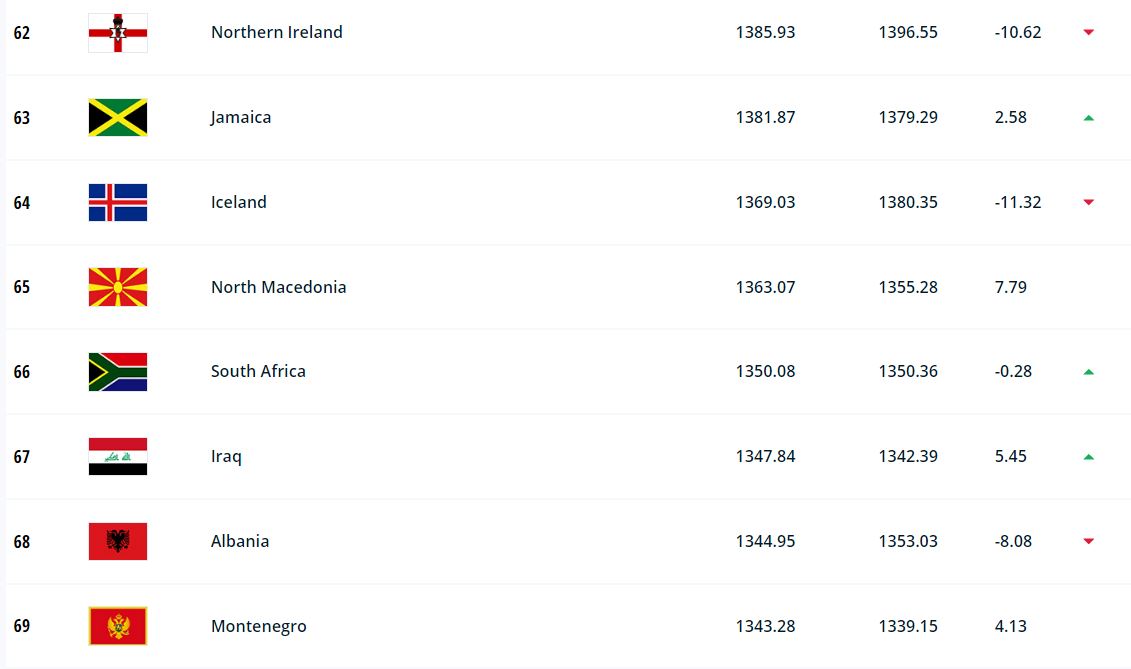Click the Albania flag icon
This screenshot has height=669, width=1131.
pos(118,541)
